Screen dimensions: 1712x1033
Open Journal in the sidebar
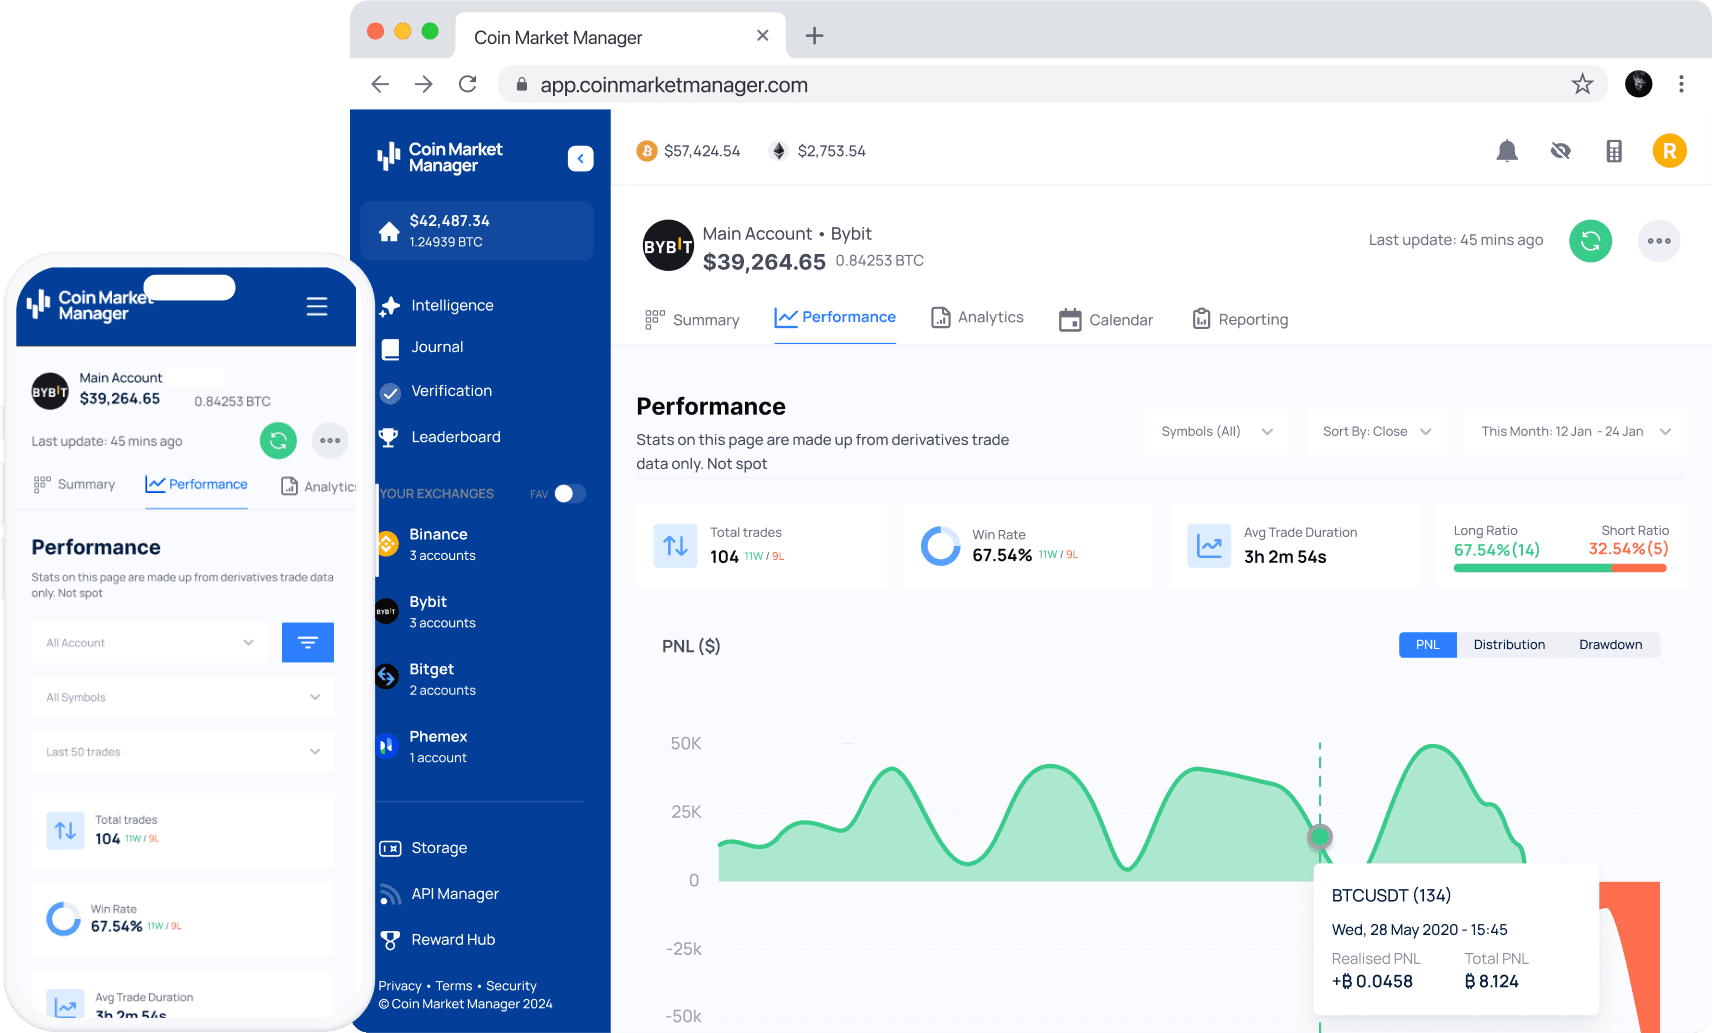[422, 348]
